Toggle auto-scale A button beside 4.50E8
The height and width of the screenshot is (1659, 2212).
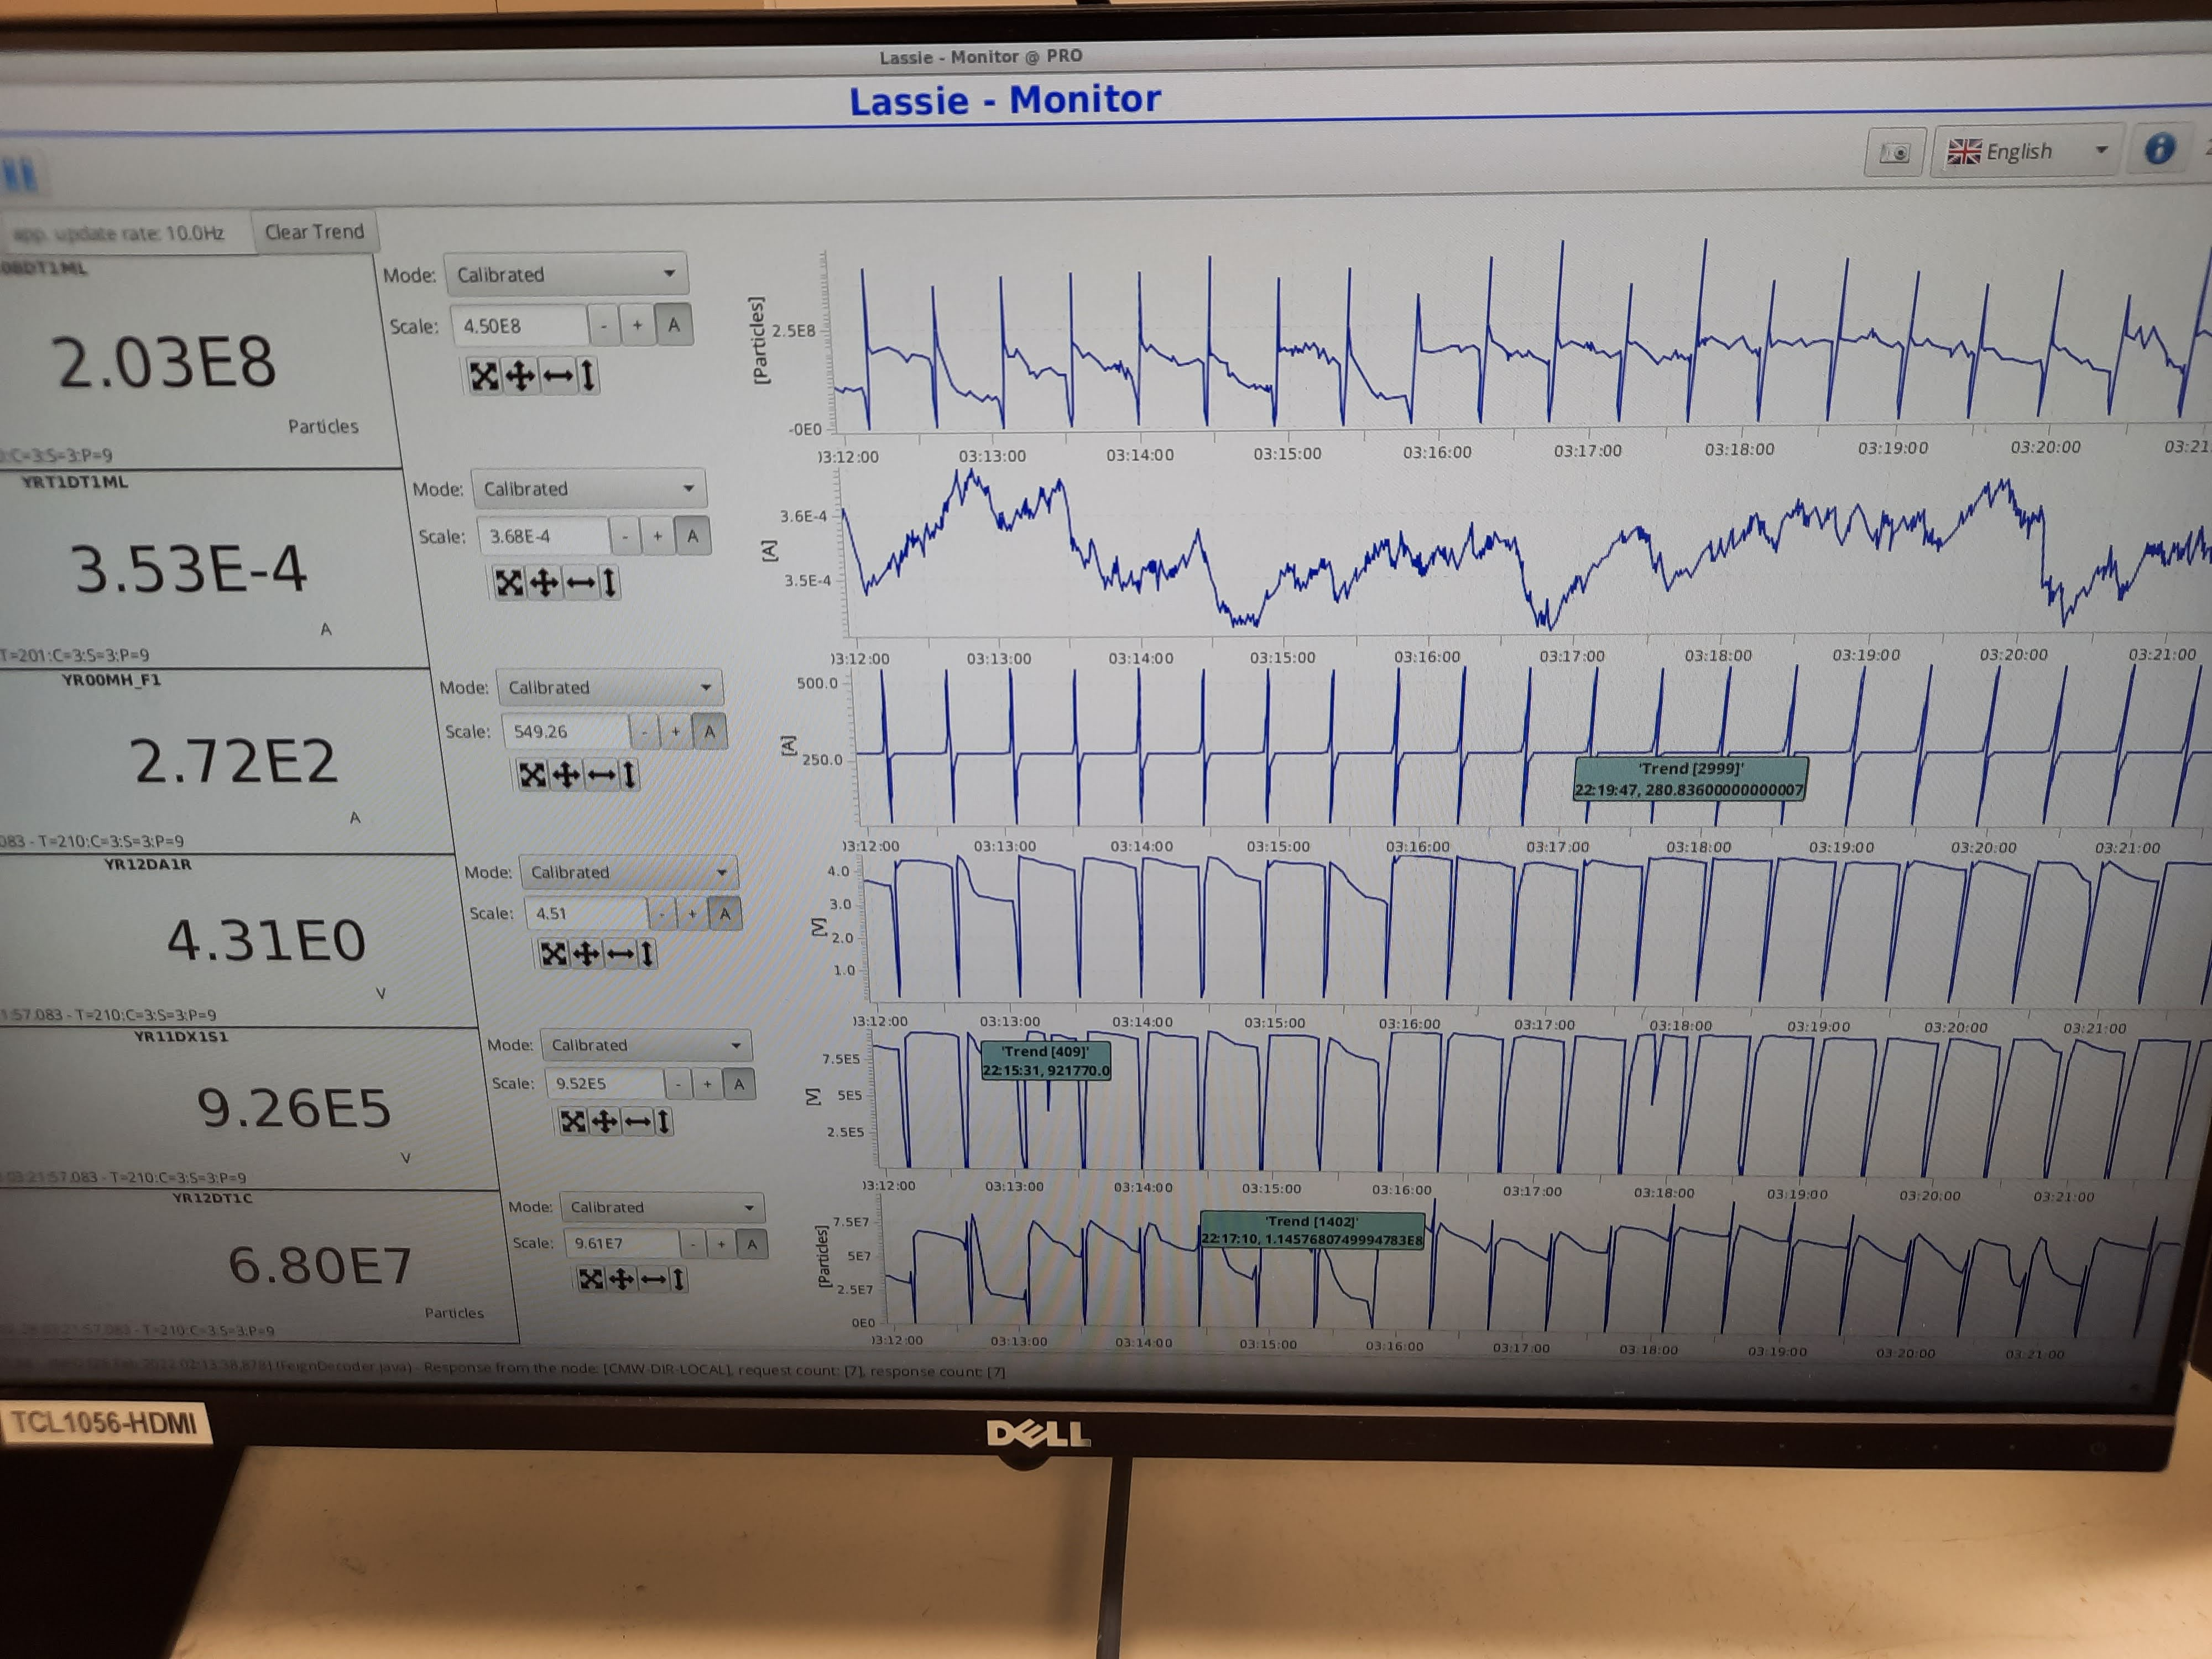tap(674, 325)
